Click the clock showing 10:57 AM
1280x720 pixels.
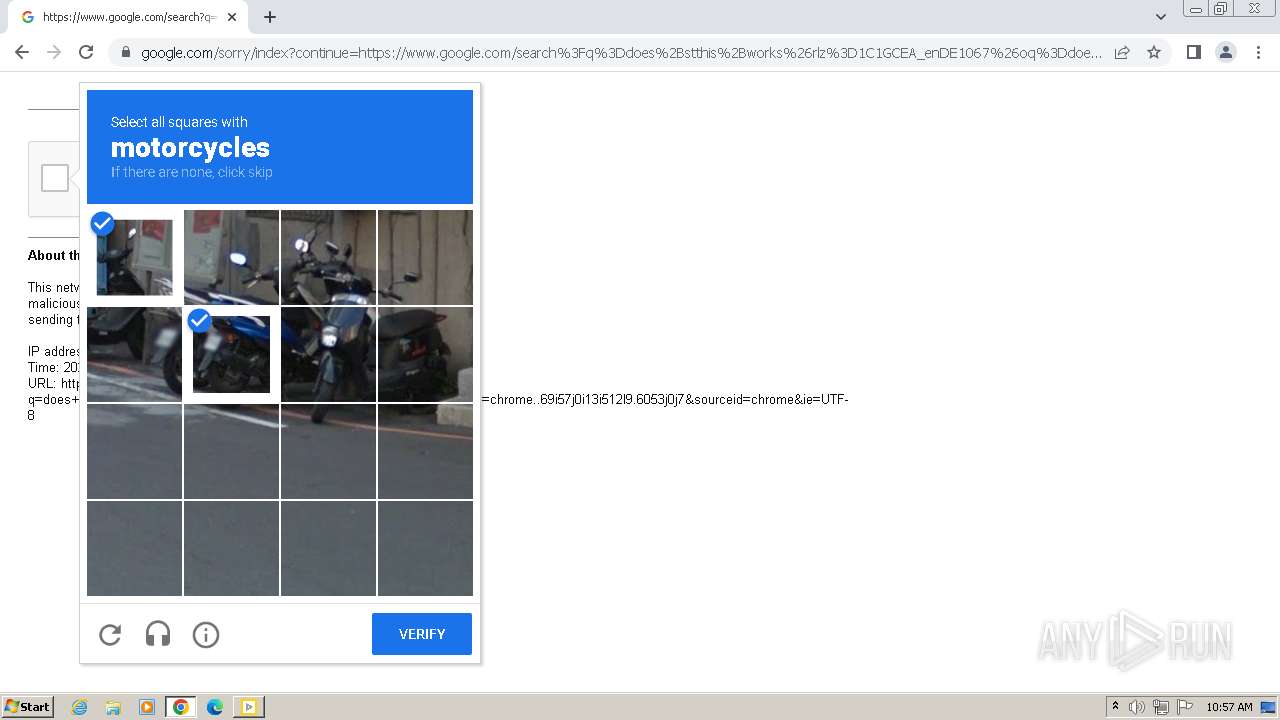point(1229,707)
